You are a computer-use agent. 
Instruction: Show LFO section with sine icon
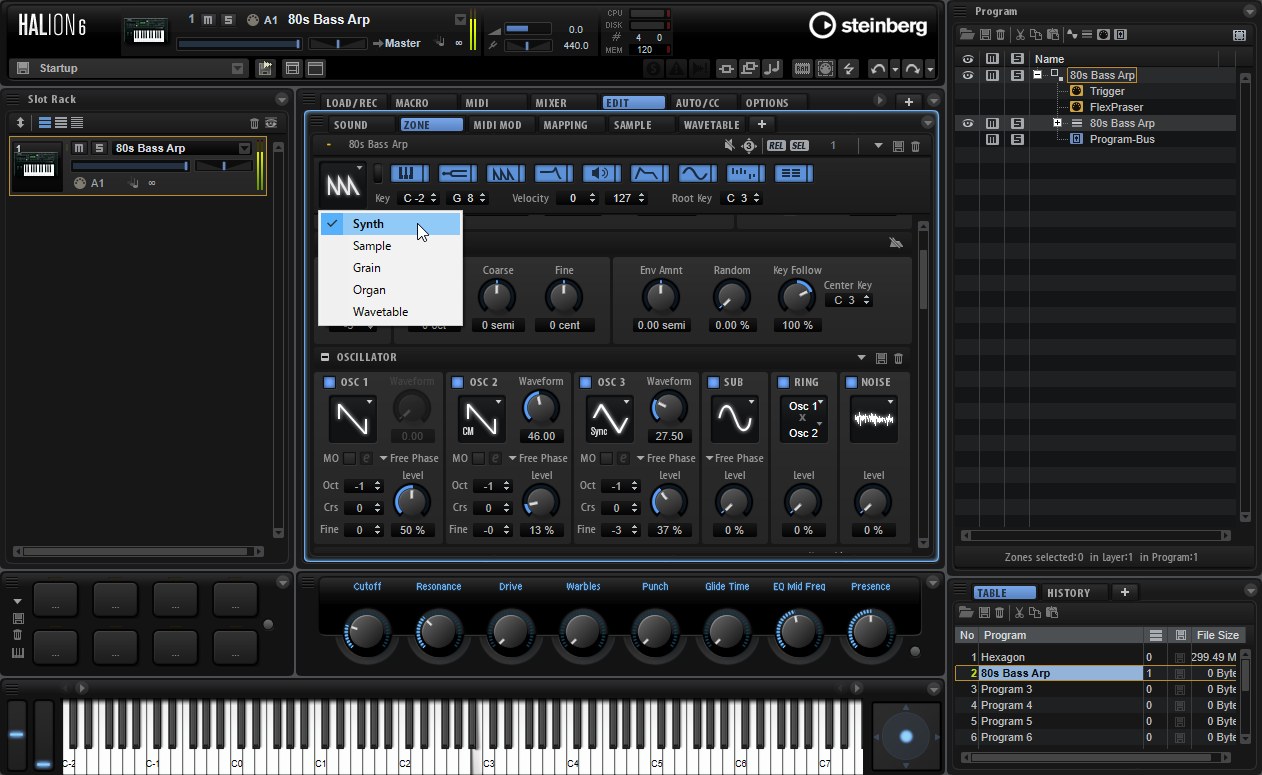click(x=698, y=174)
